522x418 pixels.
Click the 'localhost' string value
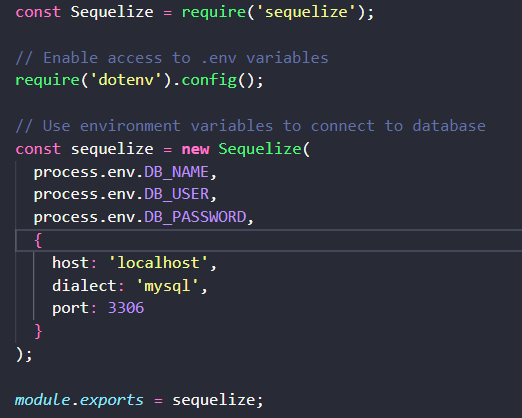point(158,263)
